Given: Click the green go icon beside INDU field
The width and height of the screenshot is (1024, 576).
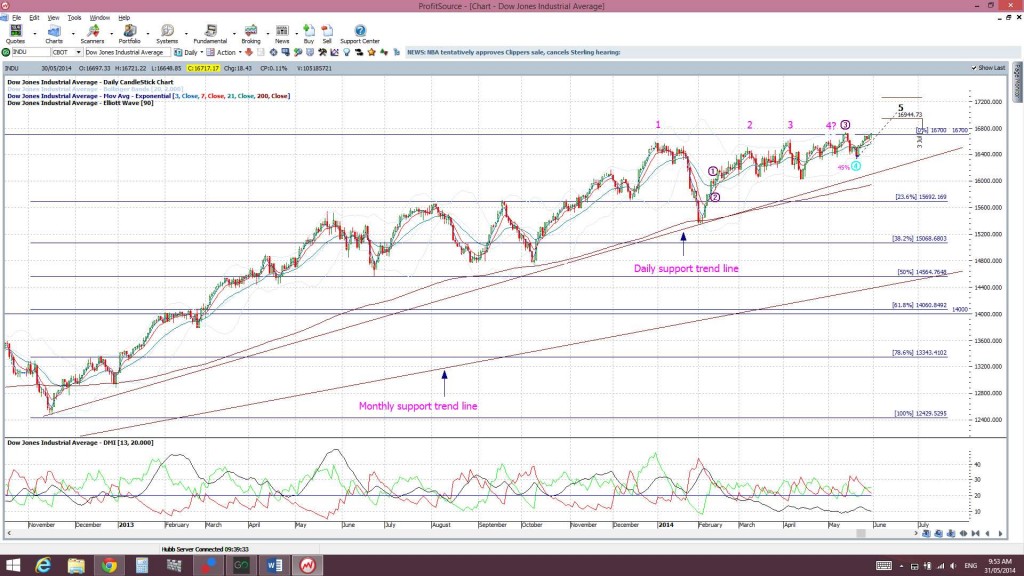Looking at the screenshot, I should click(x=6, y=52).
